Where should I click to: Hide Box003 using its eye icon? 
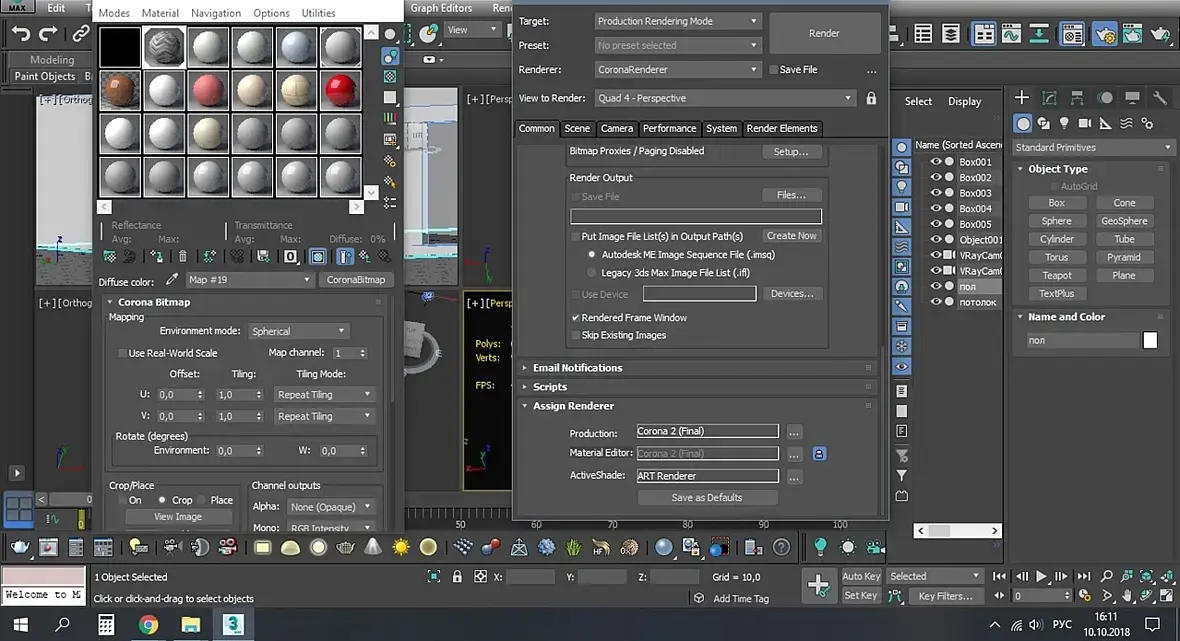936,193
